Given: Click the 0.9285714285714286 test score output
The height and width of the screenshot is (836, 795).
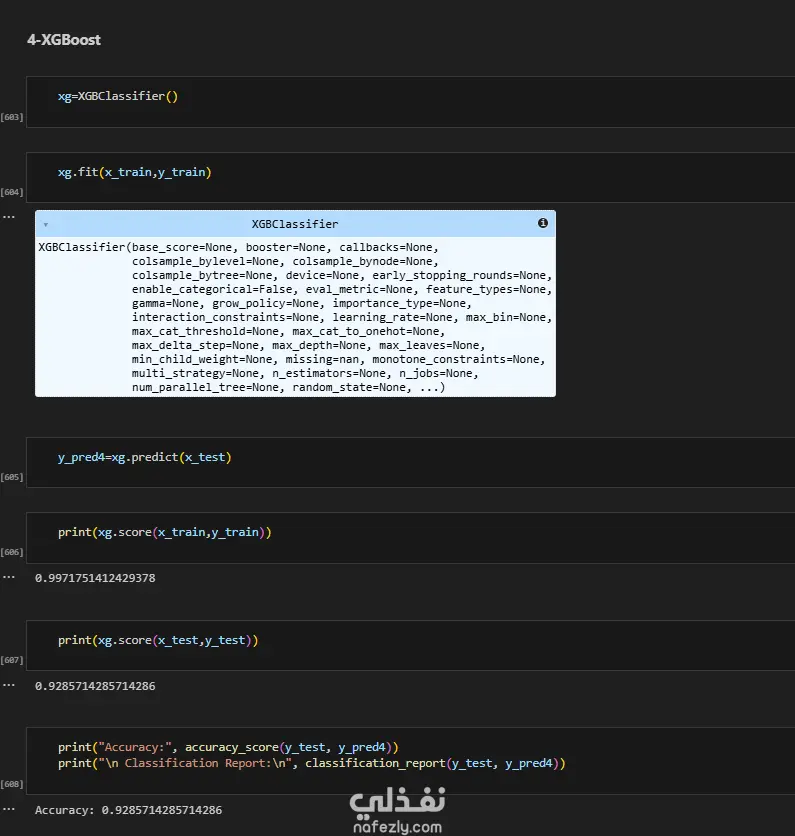Looking at the screenshot, I should 95,686.
